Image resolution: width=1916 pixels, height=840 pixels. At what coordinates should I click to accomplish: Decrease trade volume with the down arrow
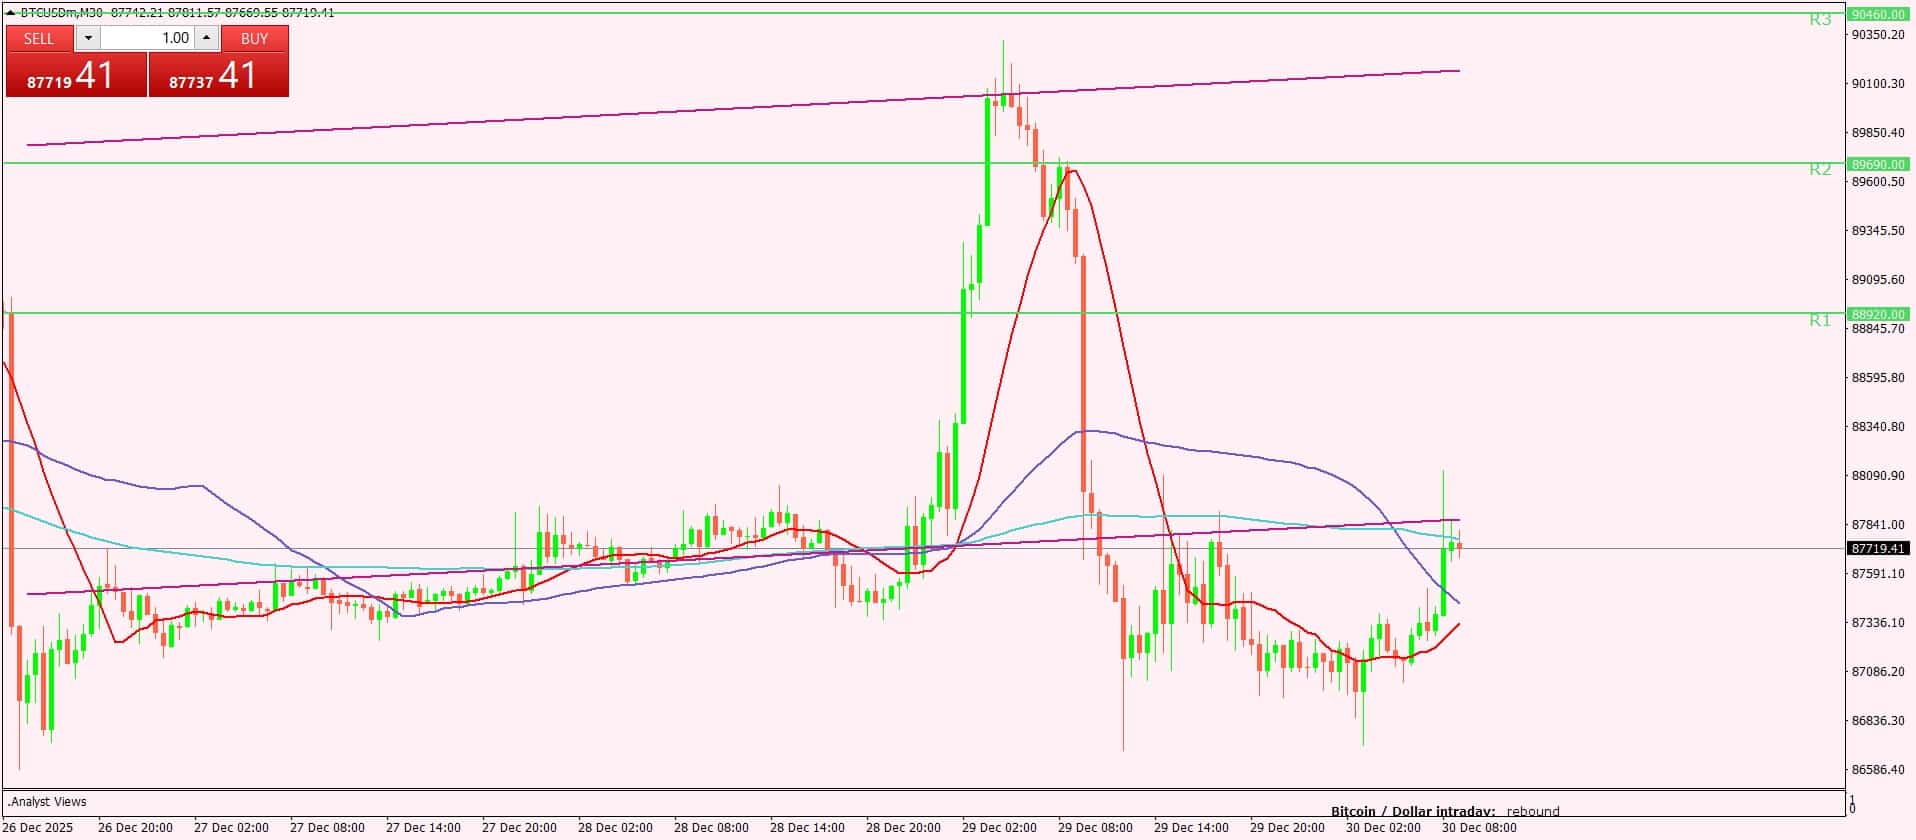pos(88,38)
